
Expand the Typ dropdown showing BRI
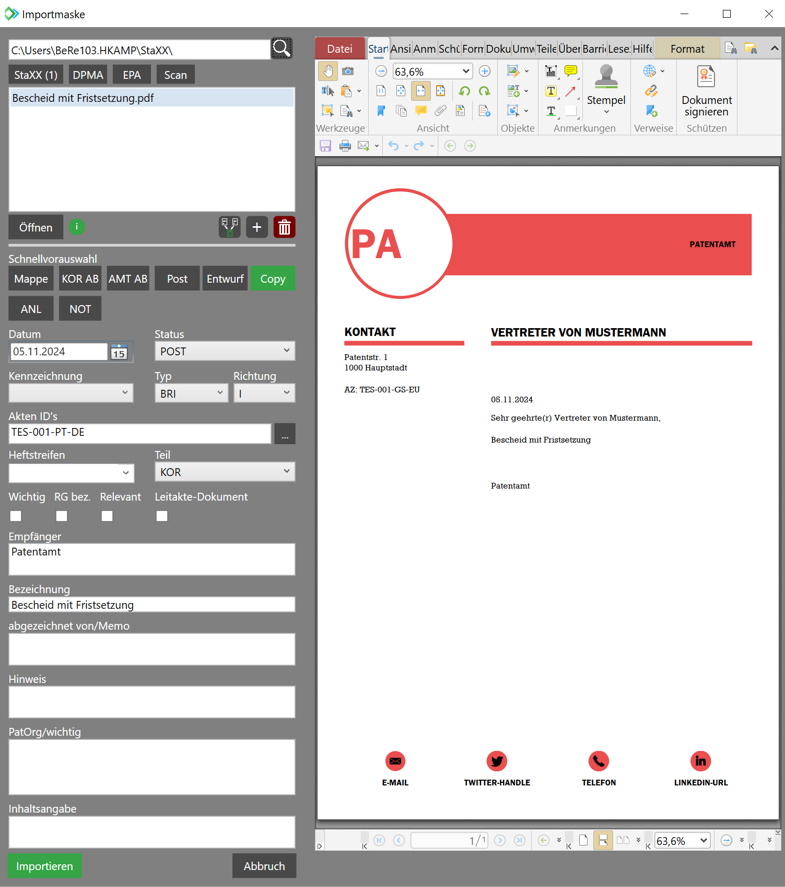(190, 393)
